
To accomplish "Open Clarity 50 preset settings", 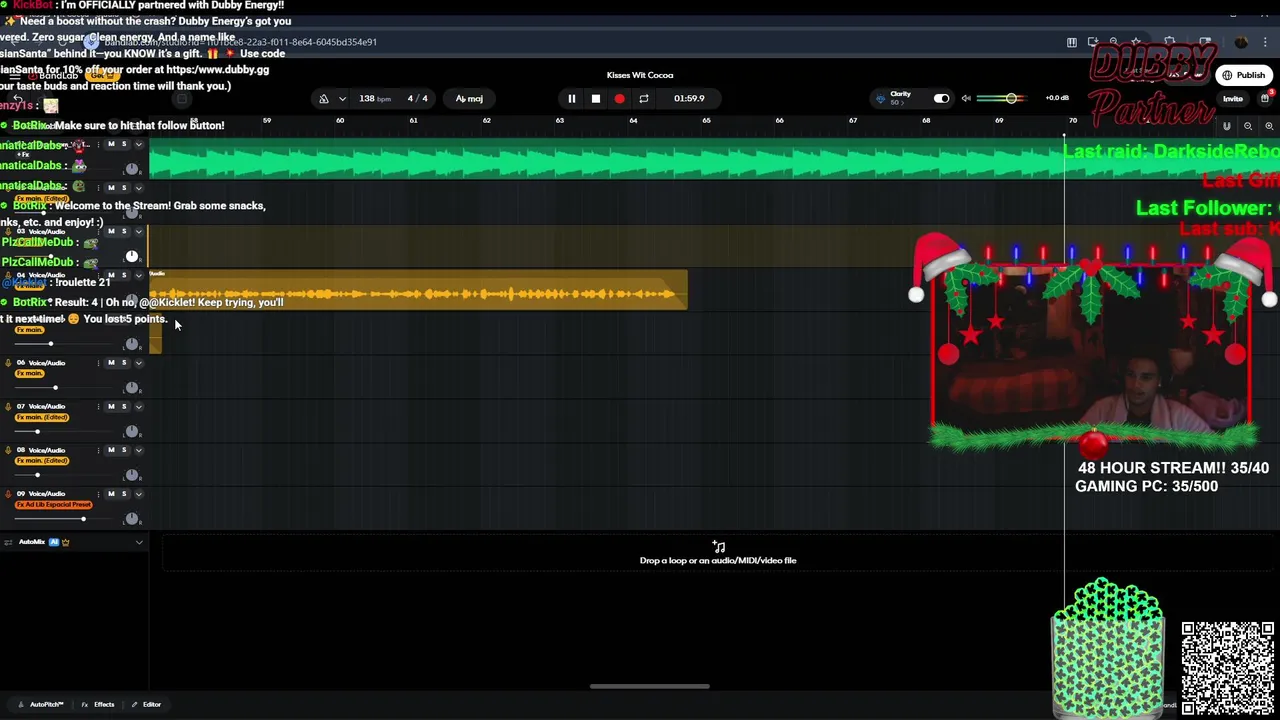I will [x=900, y=98].
